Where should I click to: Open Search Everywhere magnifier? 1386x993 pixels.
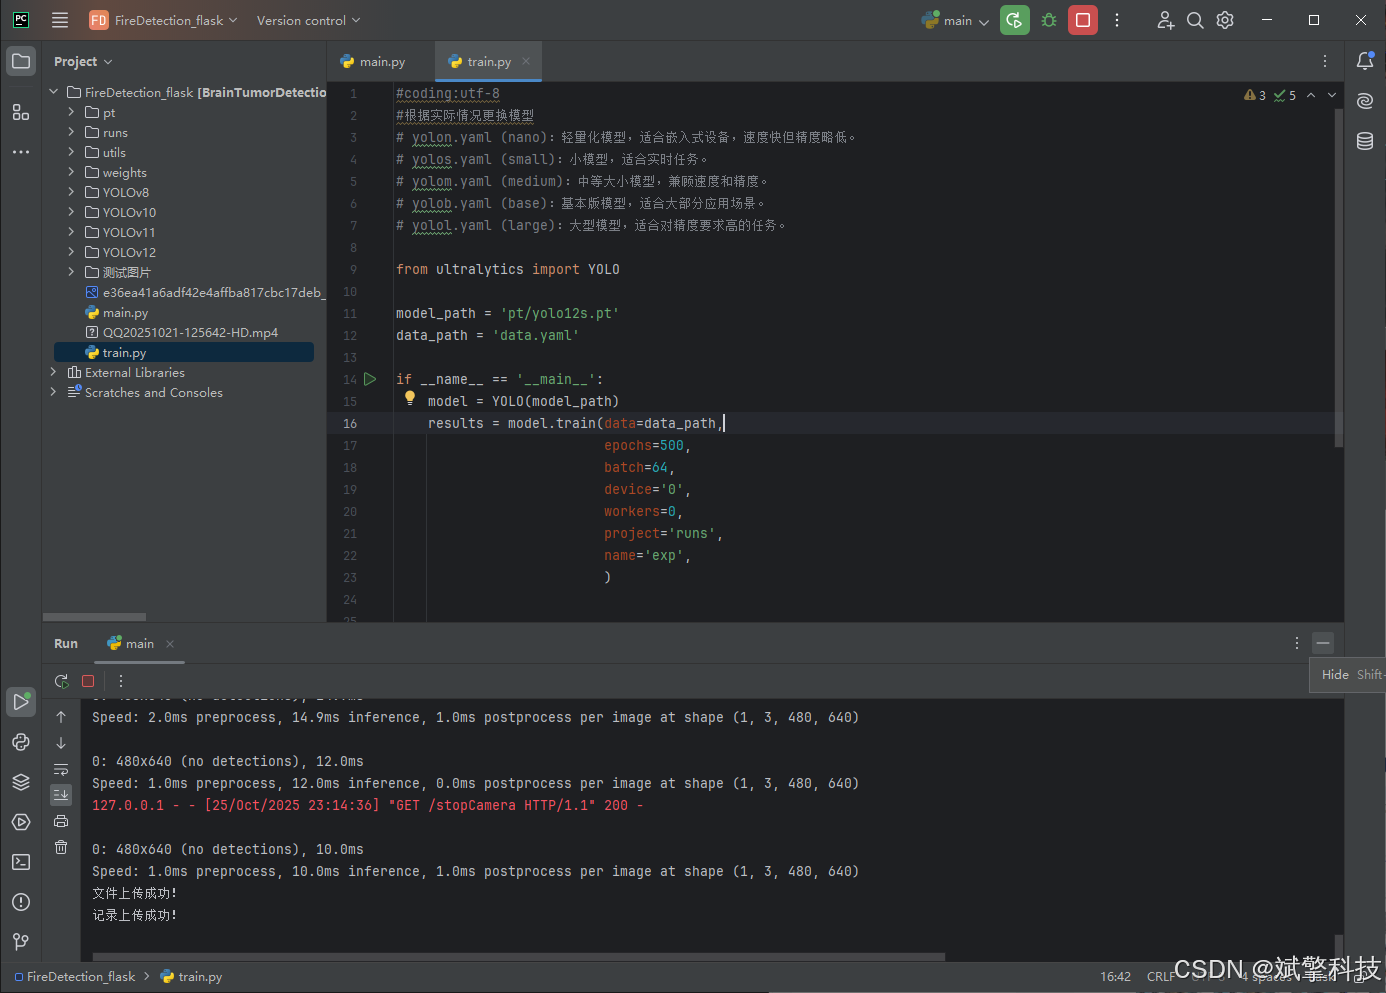click(1195, 20)
